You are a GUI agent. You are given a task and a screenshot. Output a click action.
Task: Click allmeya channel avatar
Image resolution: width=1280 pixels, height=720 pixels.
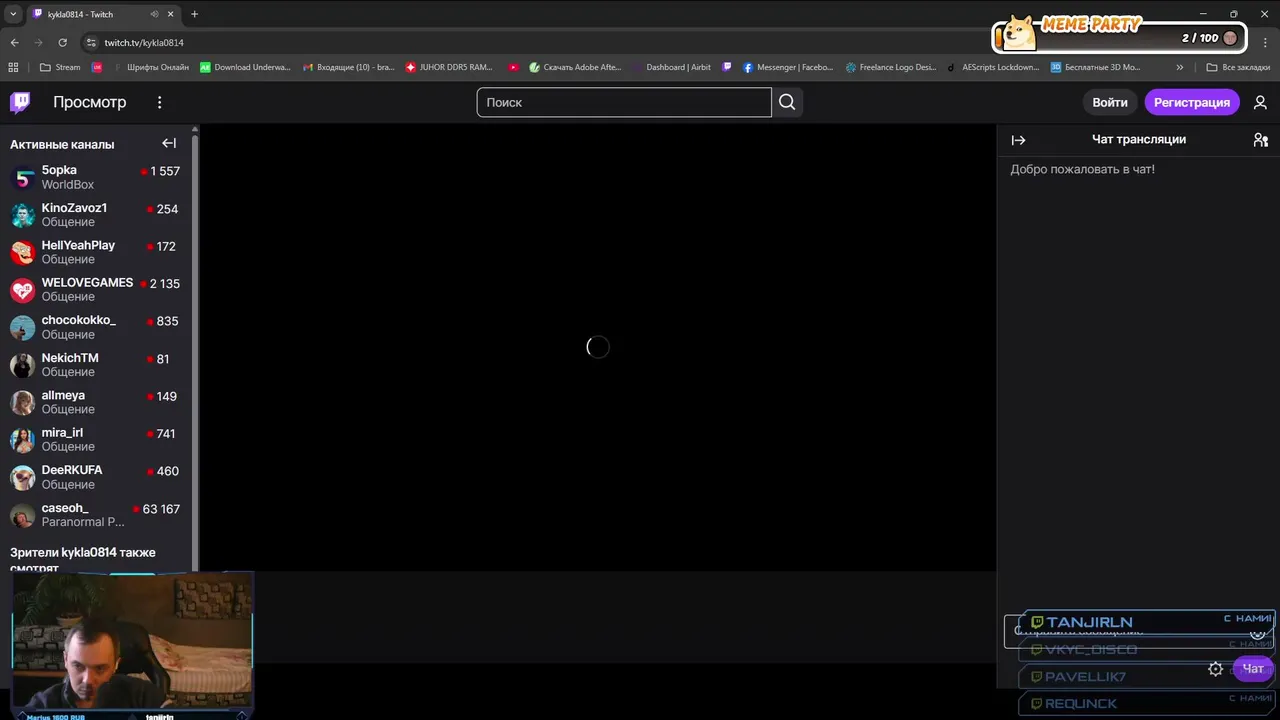pos(23,403)
